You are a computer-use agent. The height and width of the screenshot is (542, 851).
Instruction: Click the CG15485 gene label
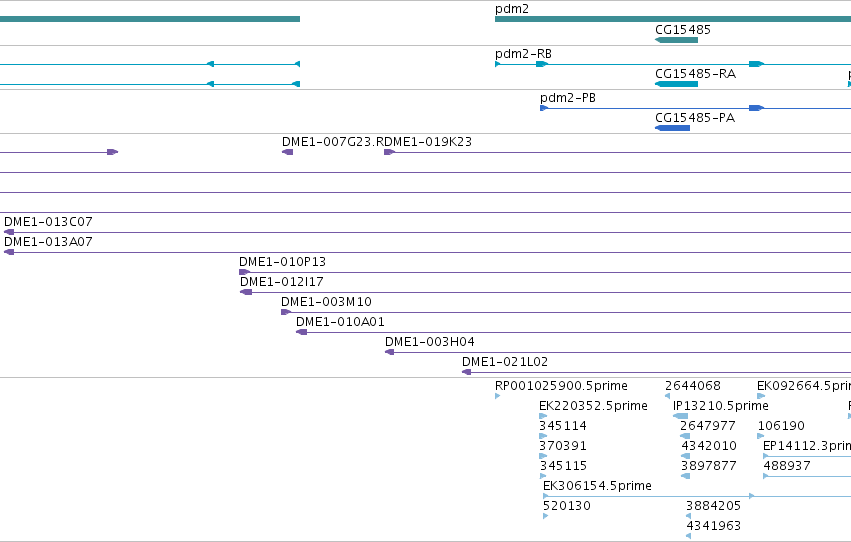683,29
